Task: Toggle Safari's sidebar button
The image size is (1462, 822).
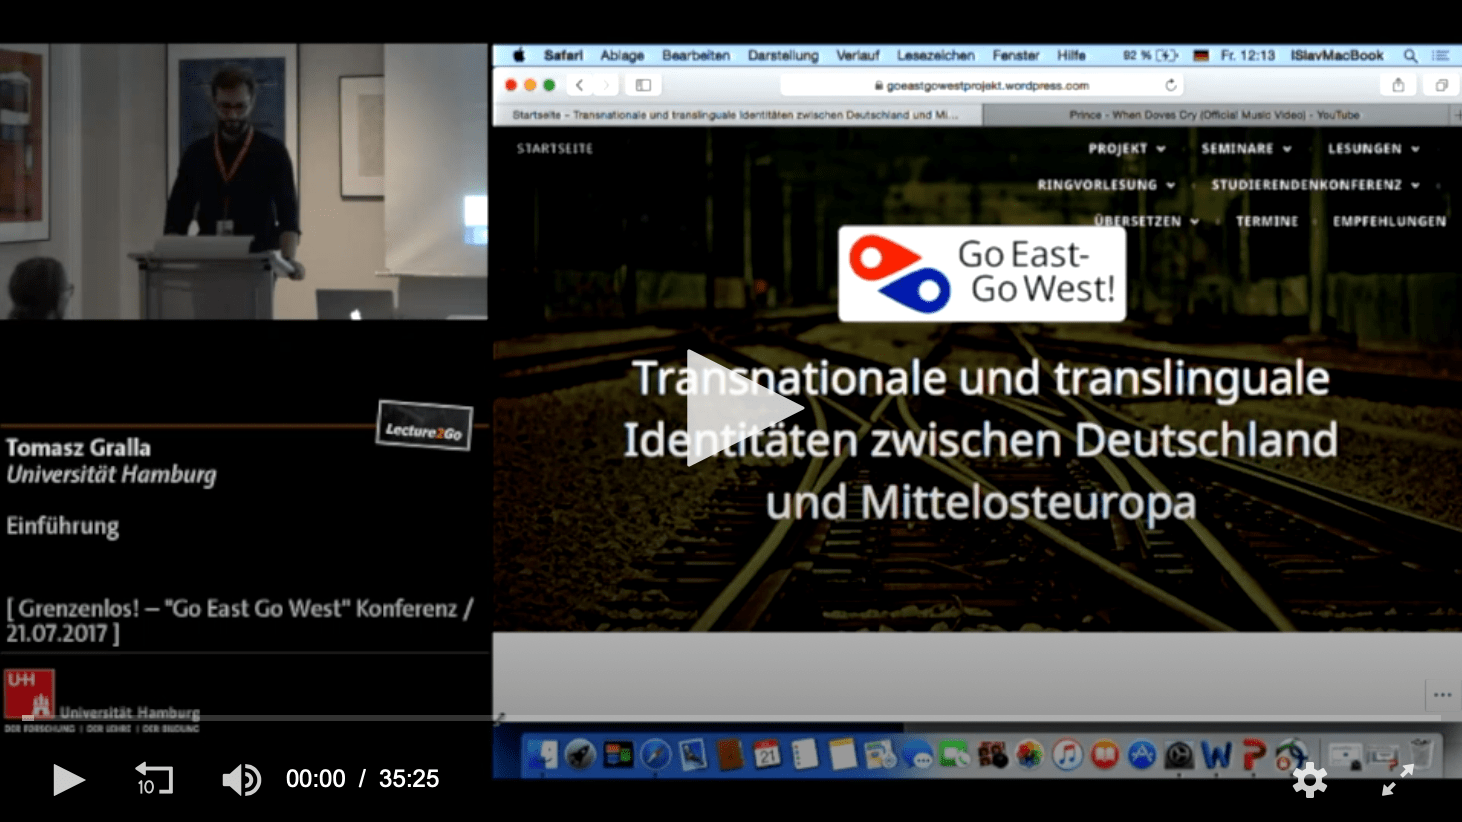Action: [643, 85]
